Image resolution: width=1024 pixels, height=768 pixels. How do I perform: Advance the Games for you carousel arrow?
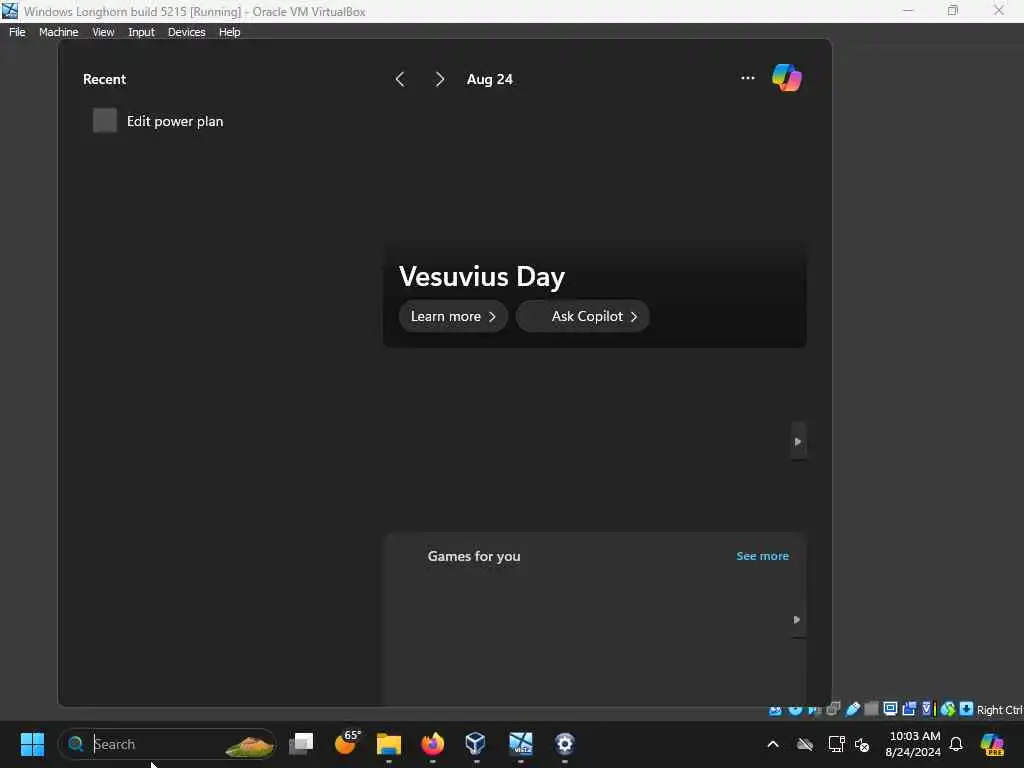[797, 619]
